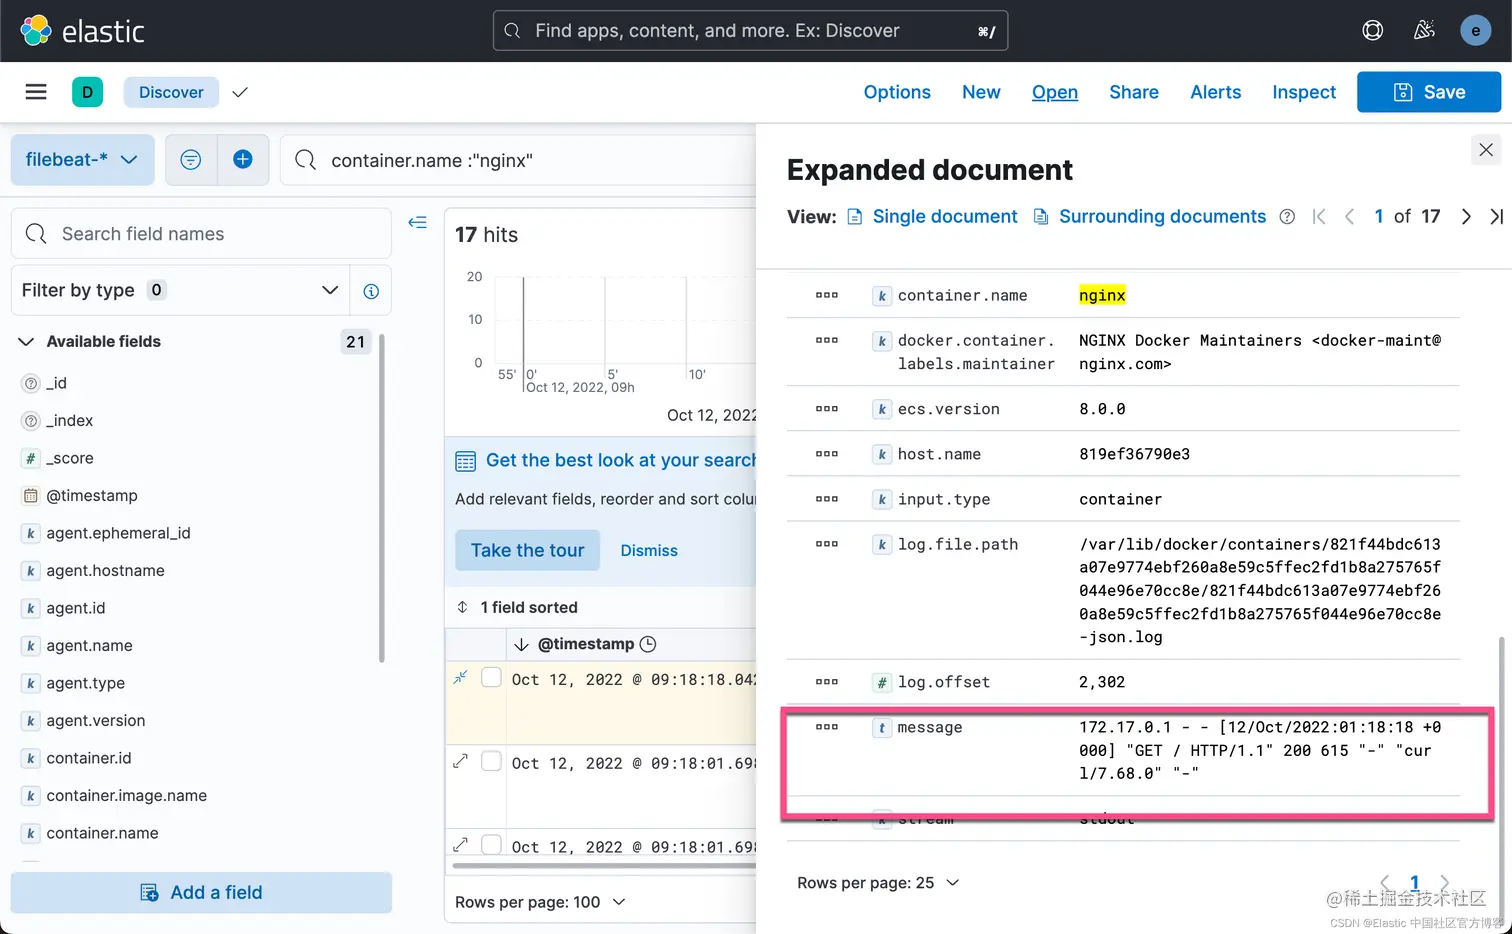The image size is (1512, 934).
Task: Close the Expanded document flyout
Action: point(1486,150)
